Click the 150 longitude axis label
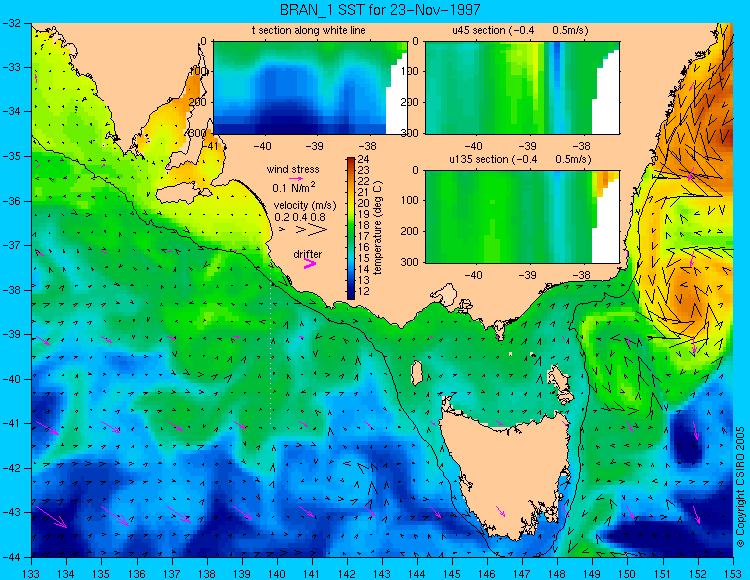This screenshot has width=750, height=580. point(628,573)
